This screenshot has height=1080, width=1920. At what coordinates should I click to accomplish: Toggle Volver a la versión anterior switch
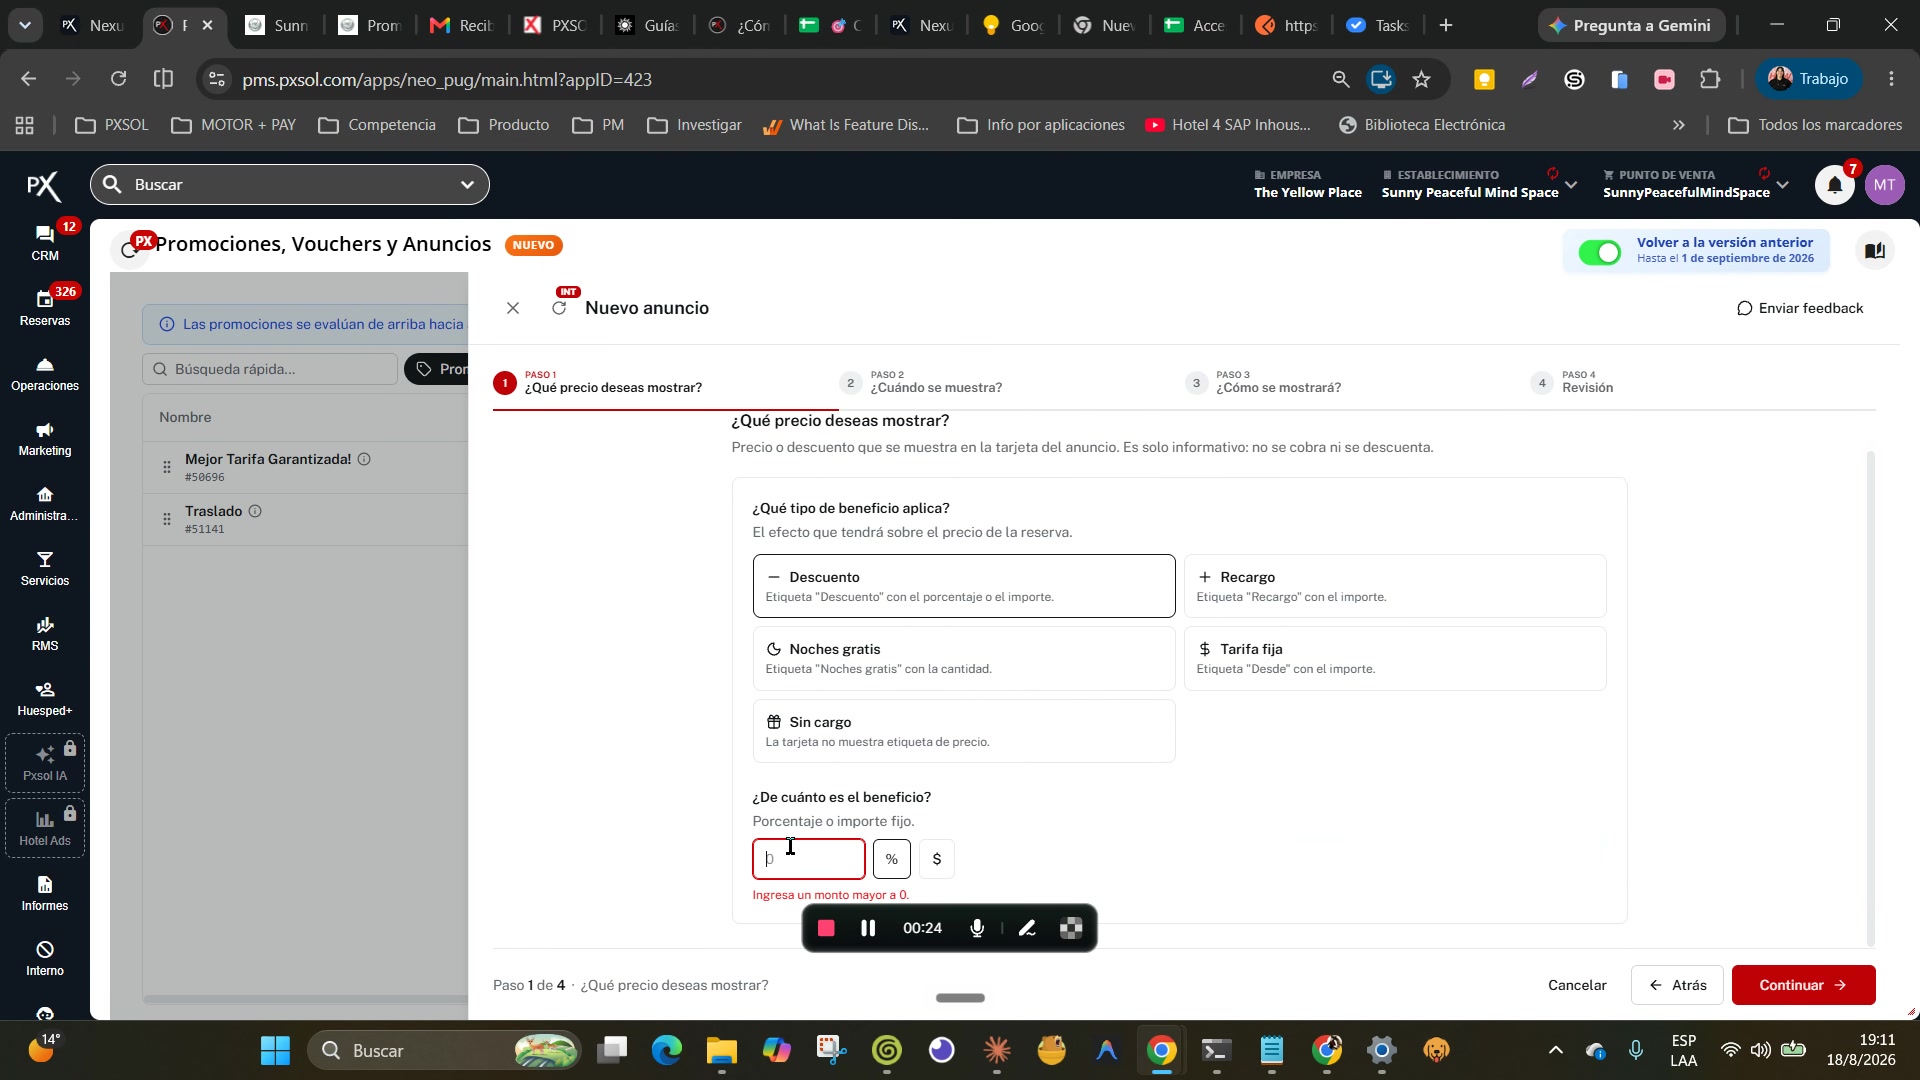[x=1600, y=252]
